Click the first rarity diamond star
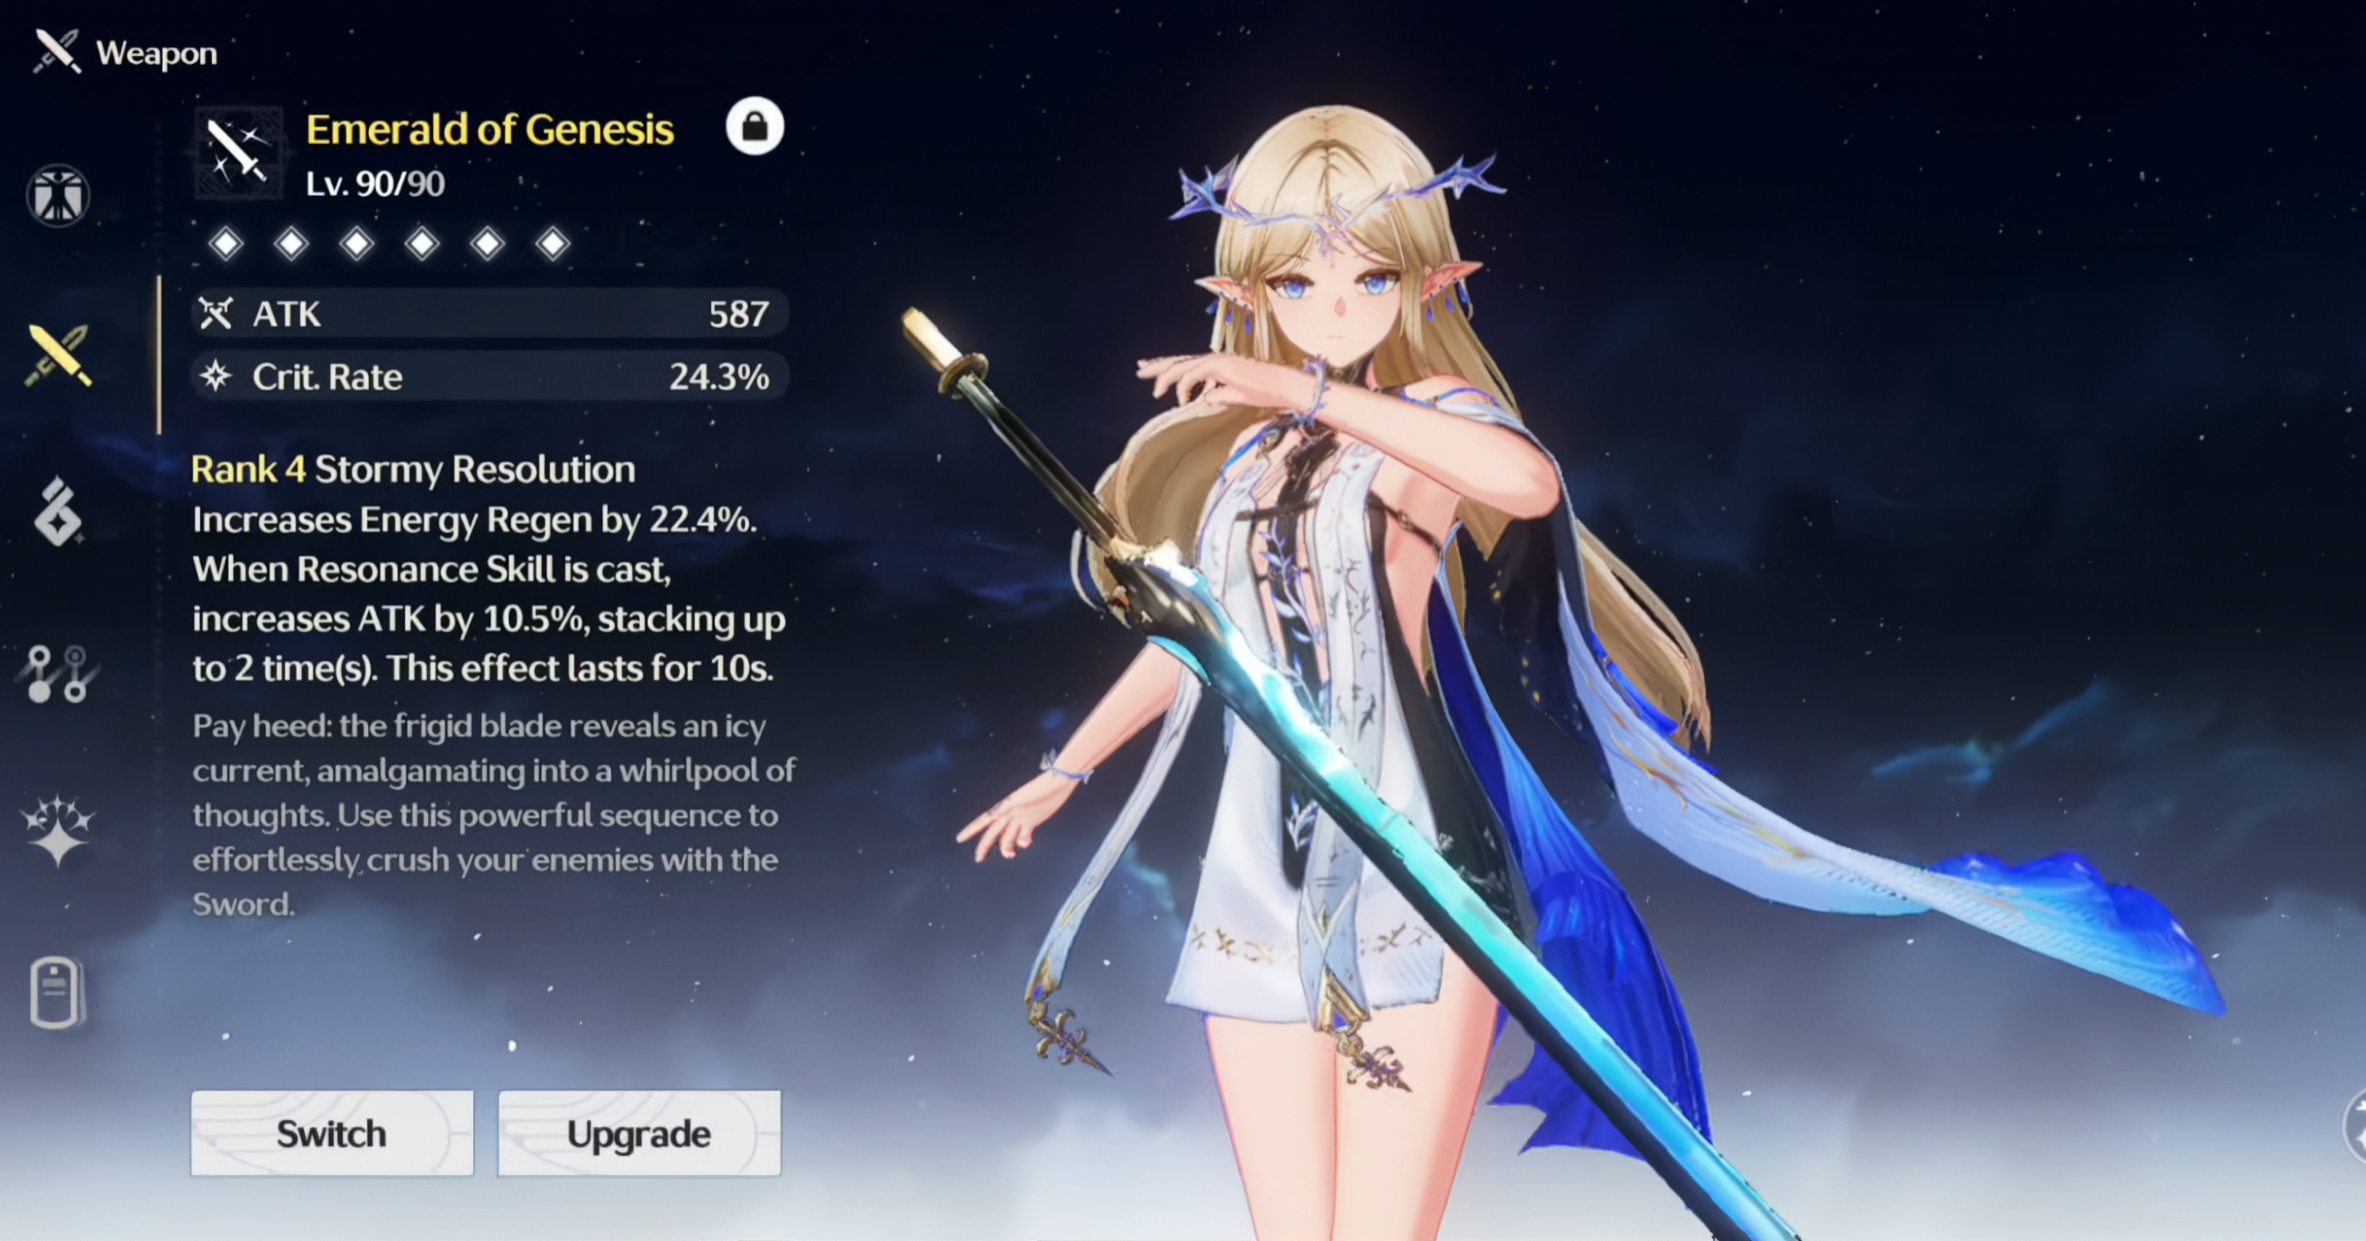The height and width of the screenshot is (1241, 2366). pyautogui.click(x=226, y=243)
